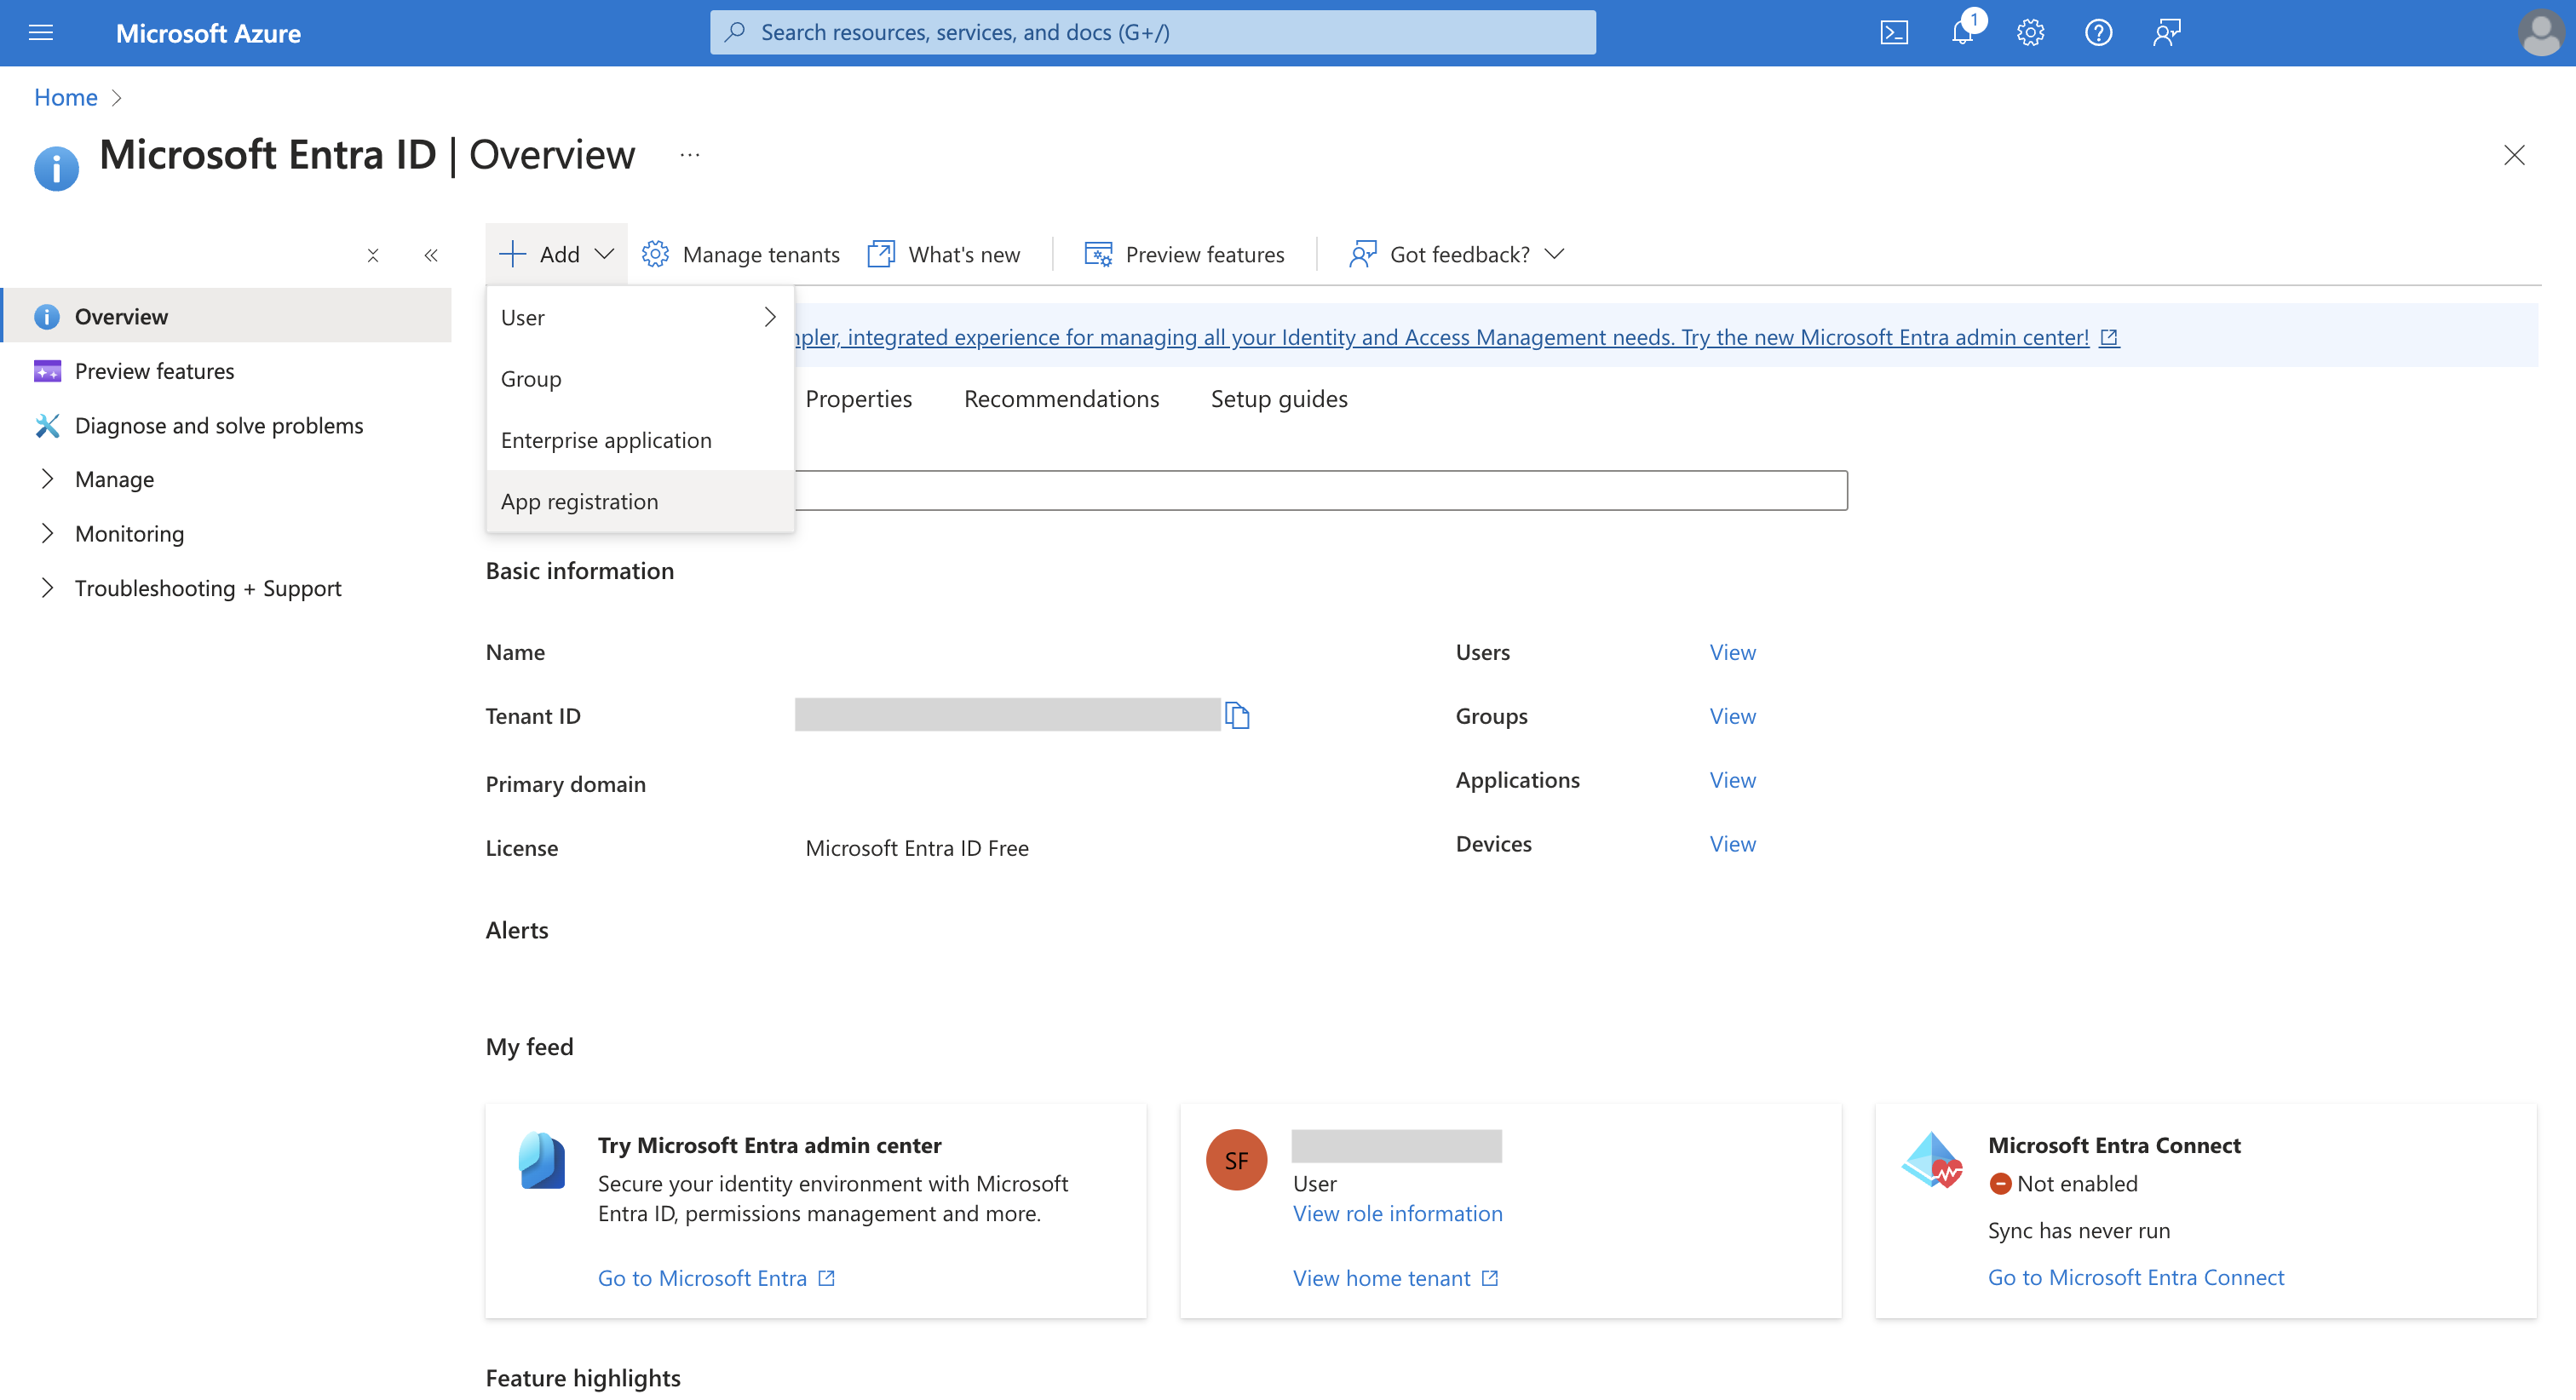Viewport: 2576px width, 1400px height.
Task: Open the notifications bell
Action: point(1961,32)
